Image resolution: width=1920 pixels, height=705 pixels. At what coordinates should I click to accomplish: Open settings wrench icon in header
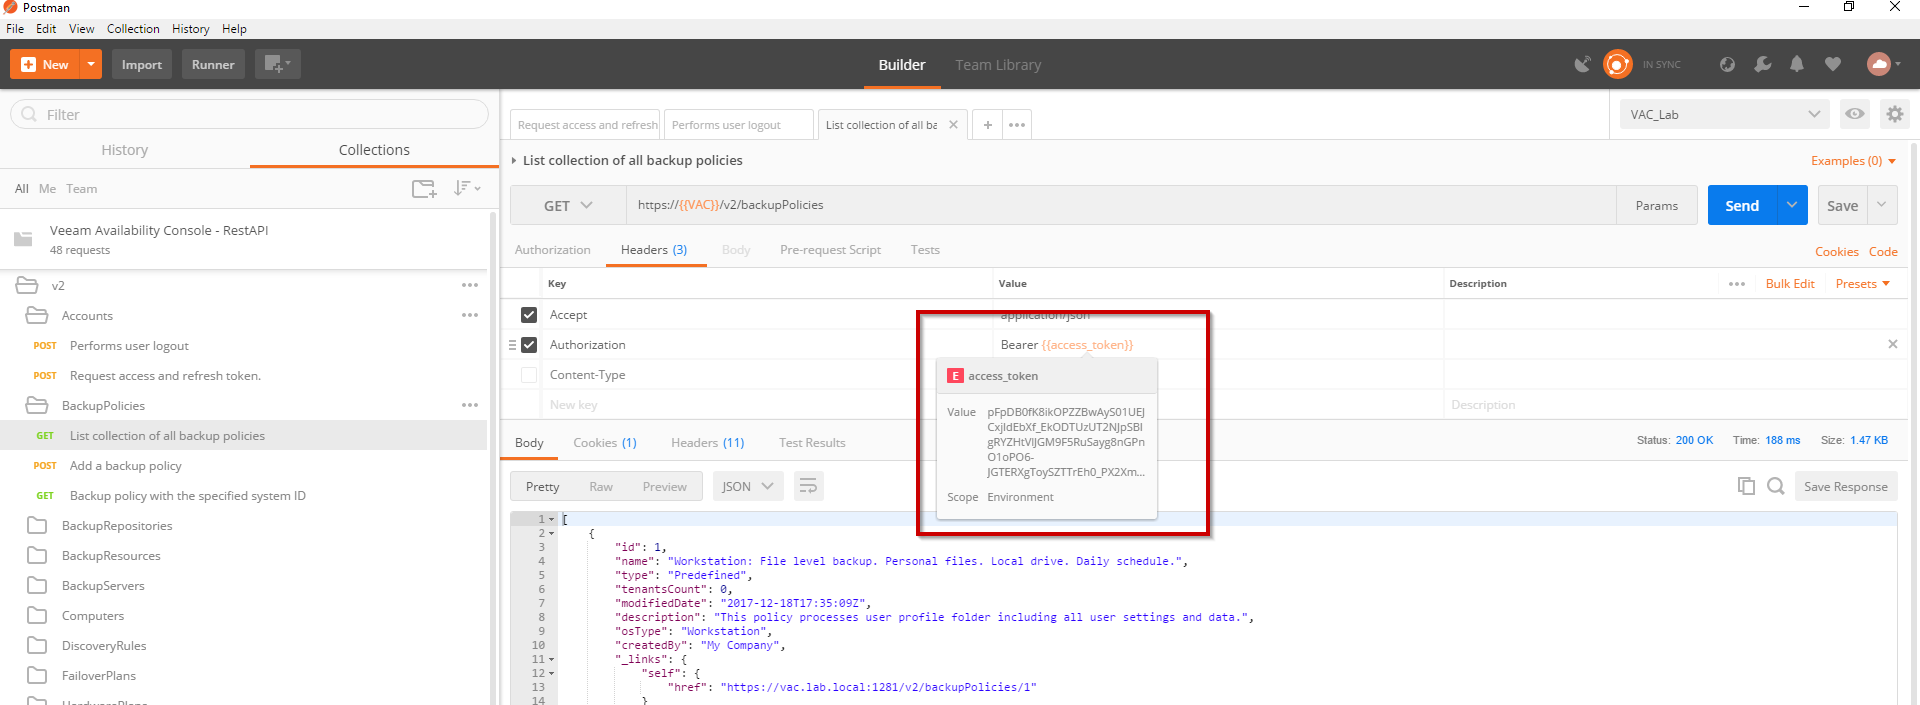[1762, 64]
